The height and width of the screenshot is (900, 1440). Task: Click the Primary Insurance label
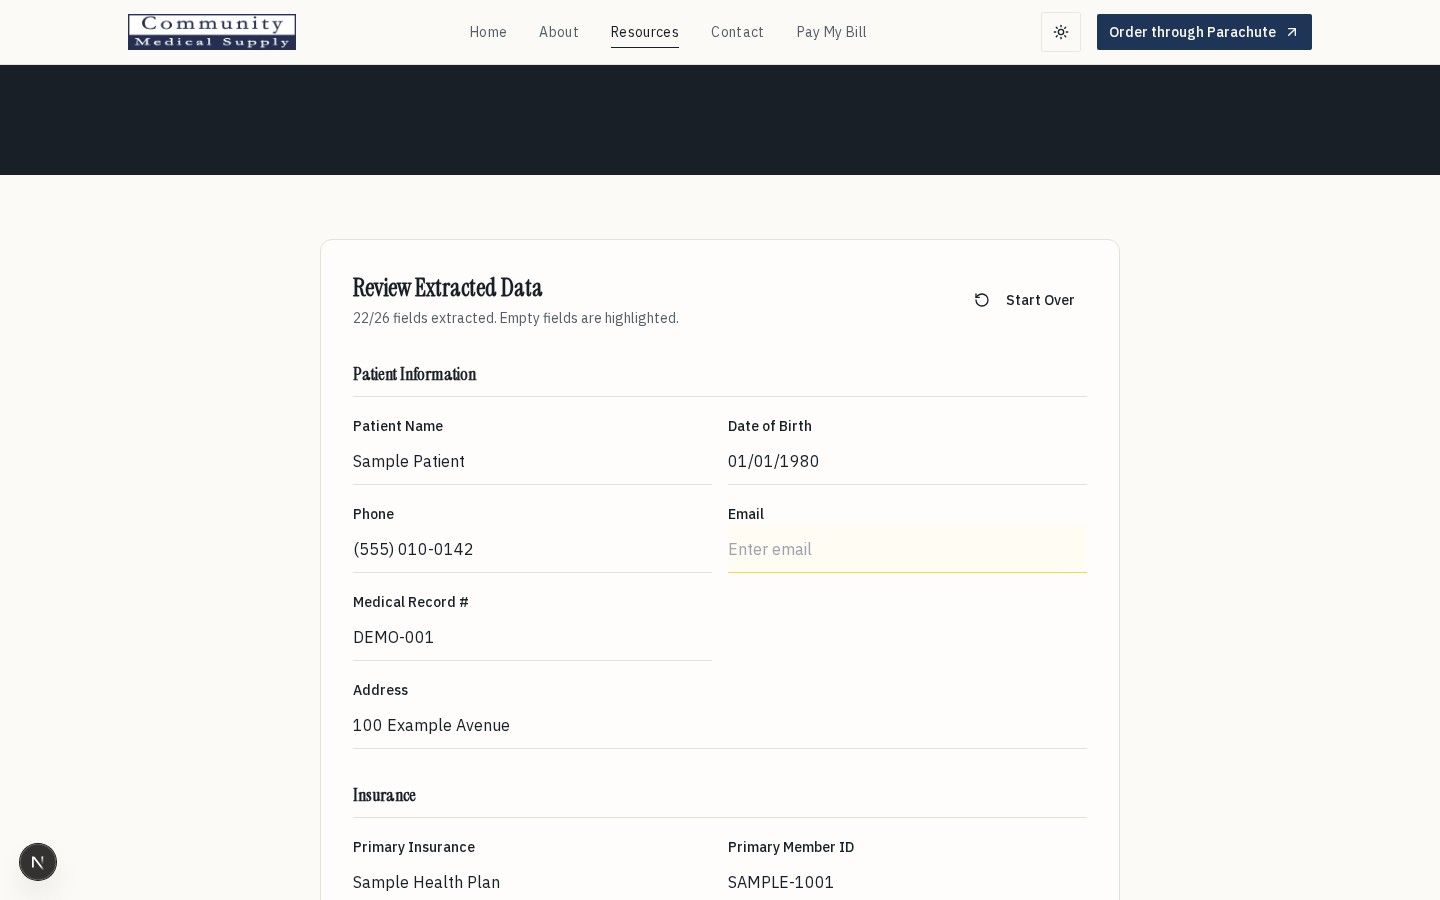pyautogui.click(x=414, y=847)
